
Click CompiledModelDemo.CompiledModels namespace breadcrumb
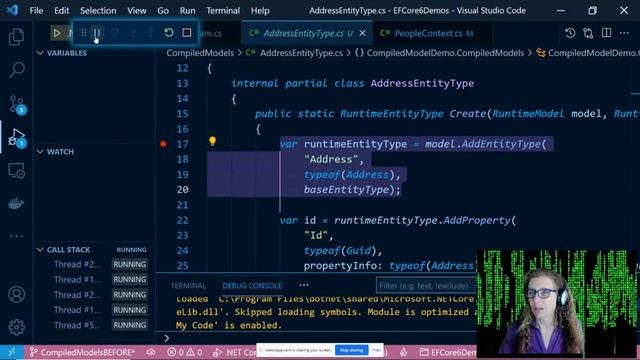pos(445,53)
